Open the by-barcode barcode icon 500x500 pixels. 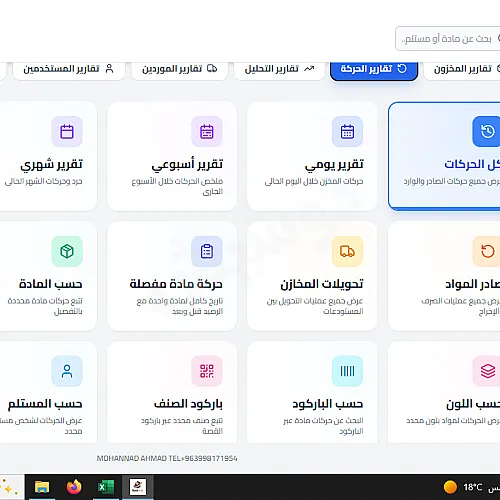coord(347,371)
